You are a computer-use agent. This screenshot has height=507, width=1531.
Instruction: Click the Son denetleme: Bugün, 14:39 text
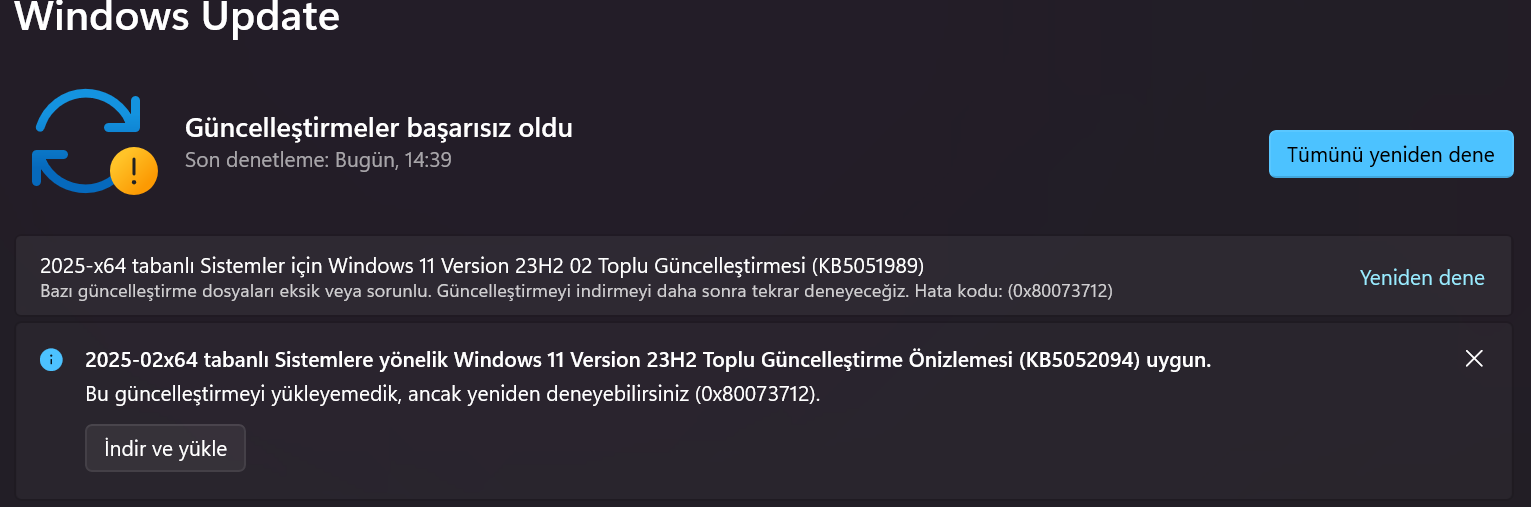318,159
